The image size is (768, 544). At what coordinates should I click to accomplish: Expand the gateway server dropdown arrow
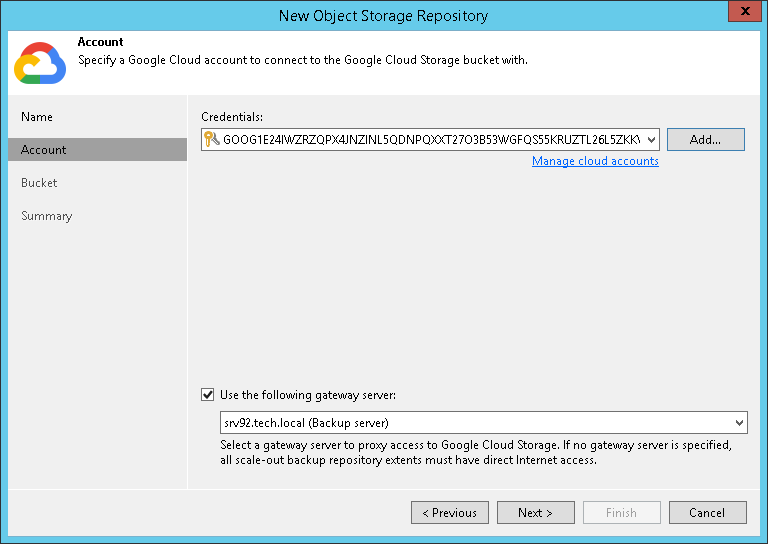click(739, 422)
